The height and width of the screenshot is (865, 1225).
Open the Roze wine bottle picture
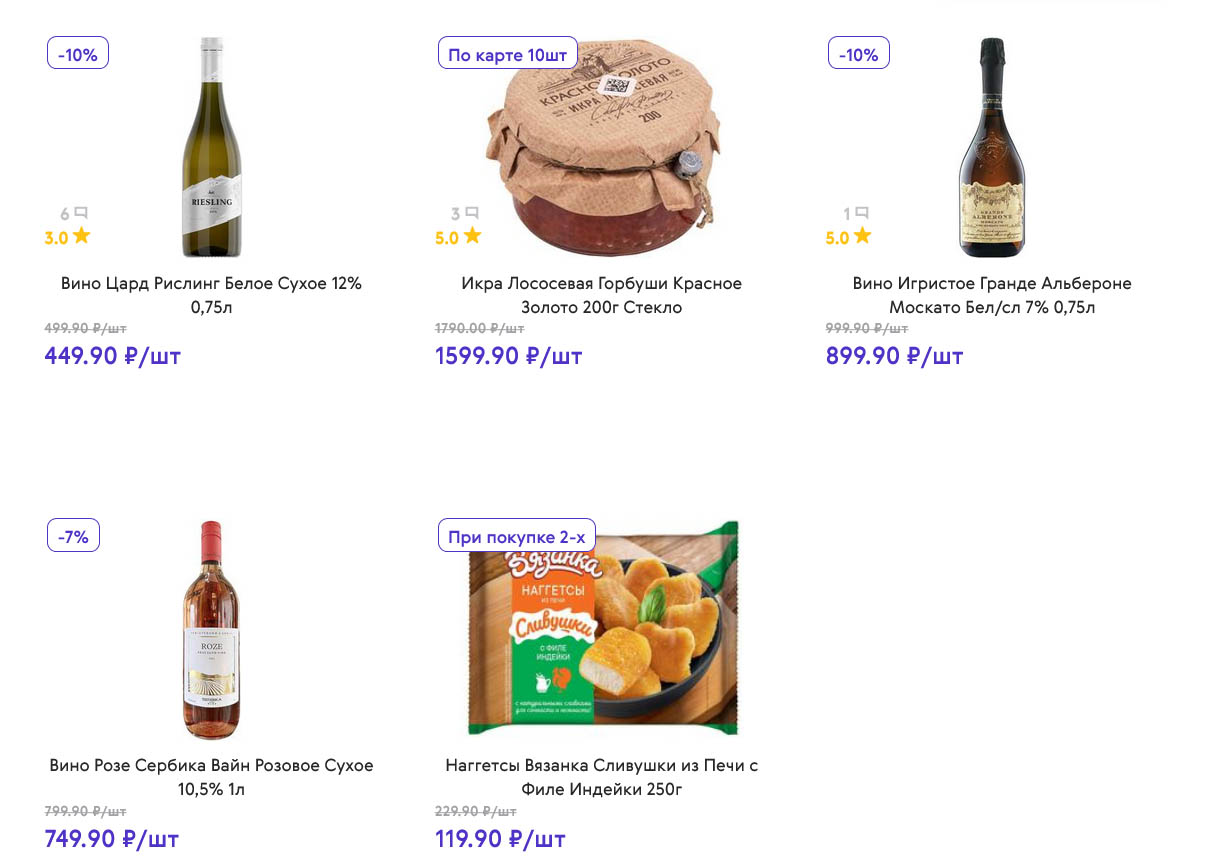pyautogui.click(x=211, y=630)
